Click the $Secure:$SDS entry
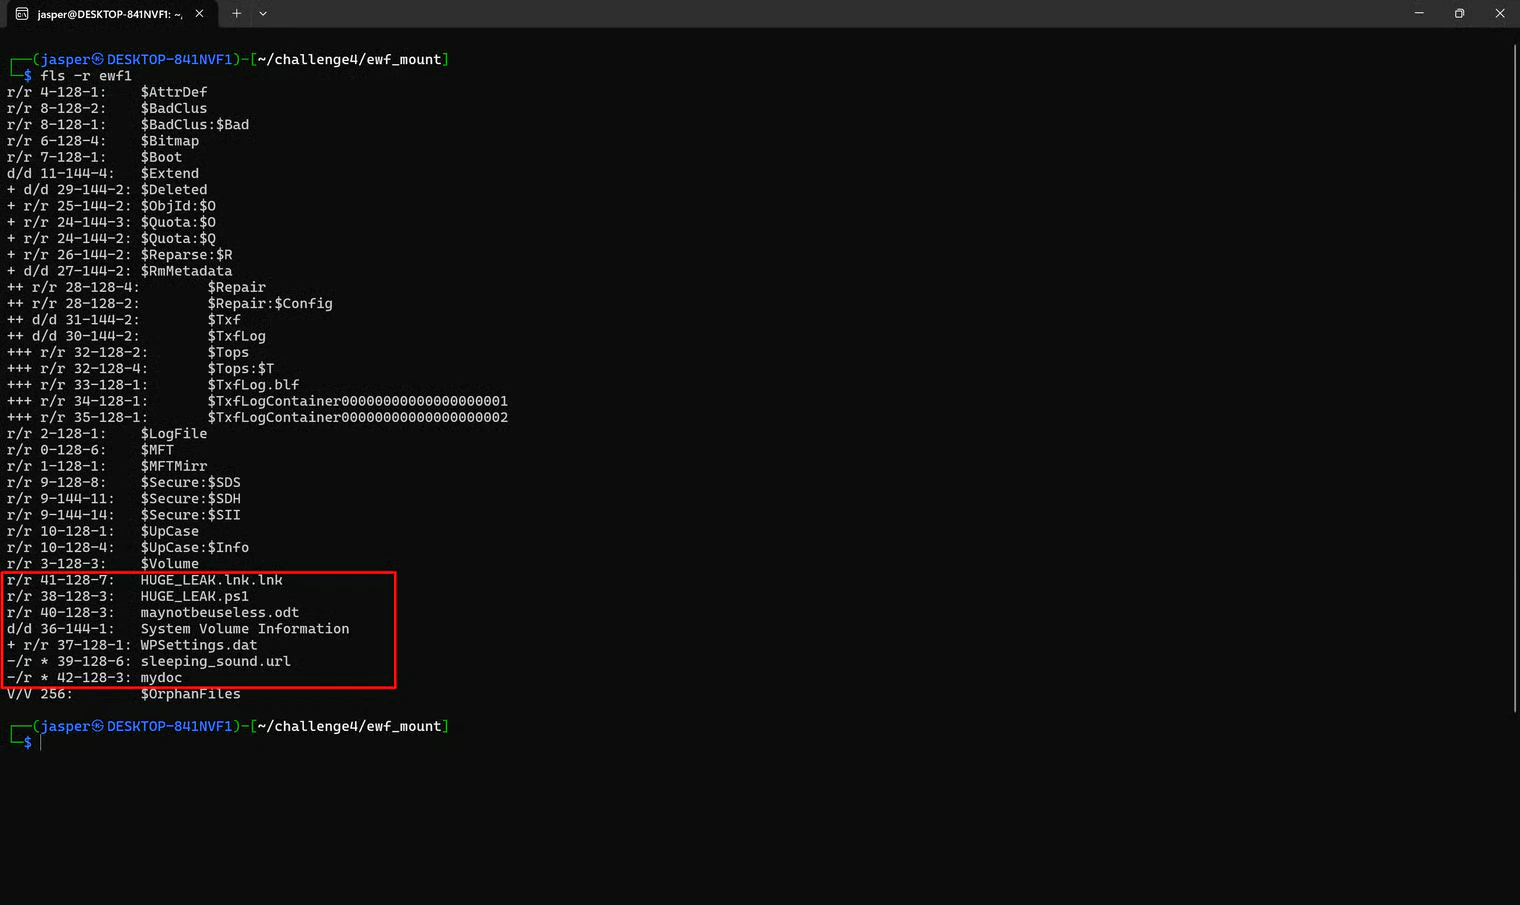The height and width of the screenshot is (905, 1520). point(190,483)
